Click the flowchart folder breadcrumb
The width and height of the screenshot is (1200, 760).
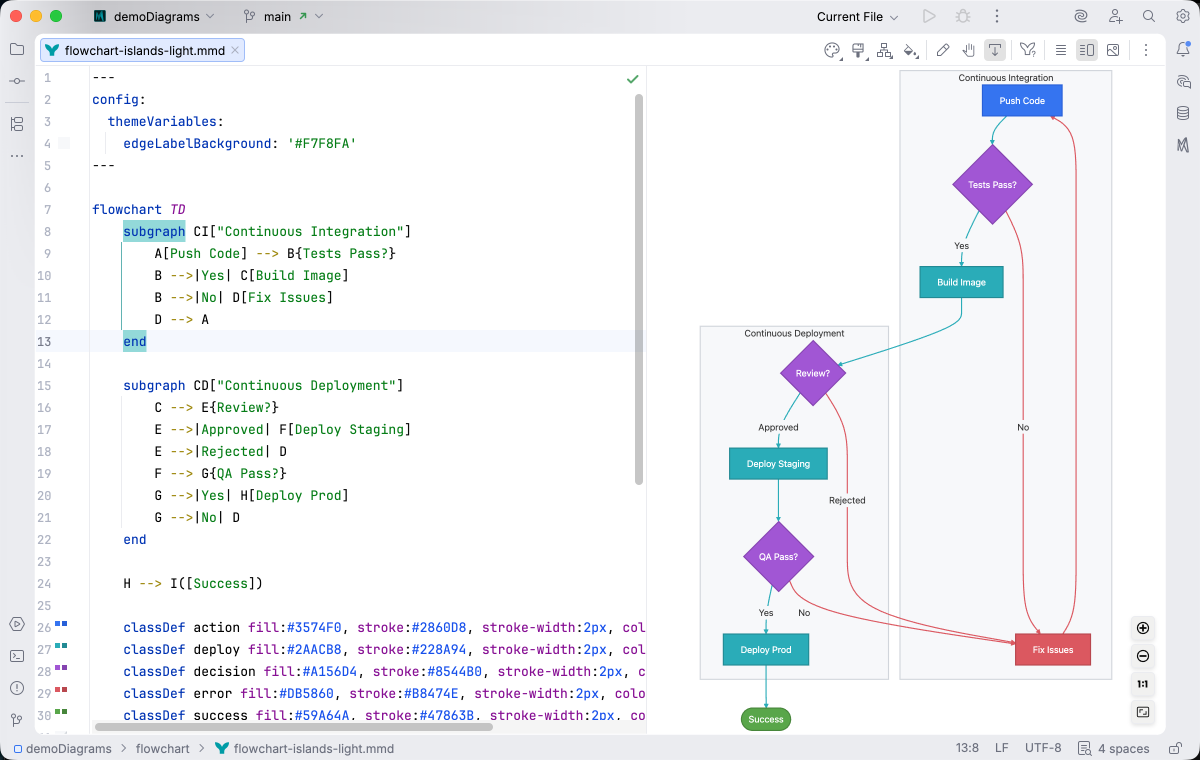pyautogui.click(x=164, y=748)
